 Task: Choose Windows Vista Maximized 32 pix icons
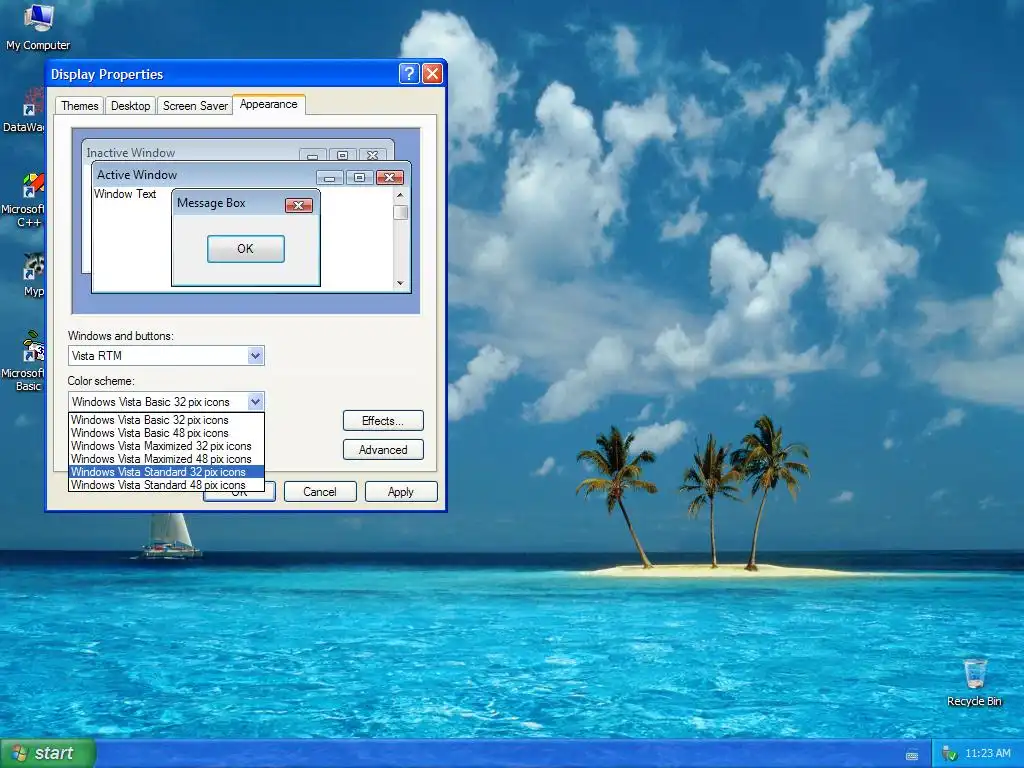point(166,446)
